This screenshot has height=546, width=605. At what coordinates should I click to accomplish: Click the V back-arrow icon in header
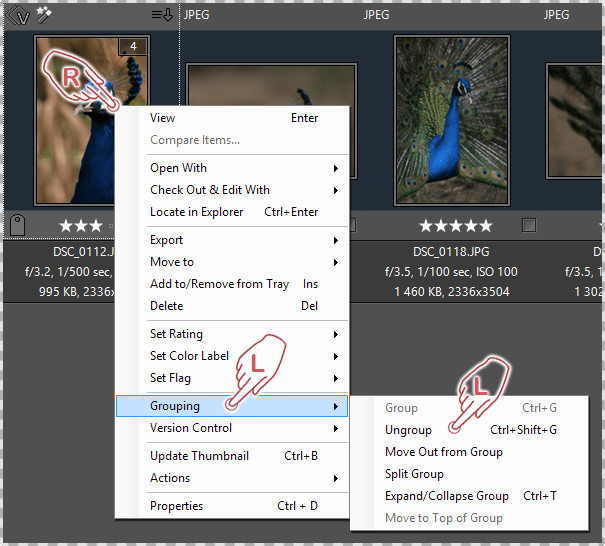click(x=18, y=16)
